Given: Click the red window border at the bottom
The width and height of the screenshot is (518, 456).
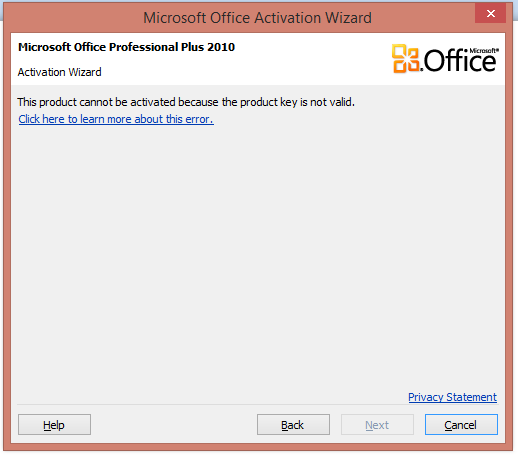Looking at the screenshot, I should point(257,447).
